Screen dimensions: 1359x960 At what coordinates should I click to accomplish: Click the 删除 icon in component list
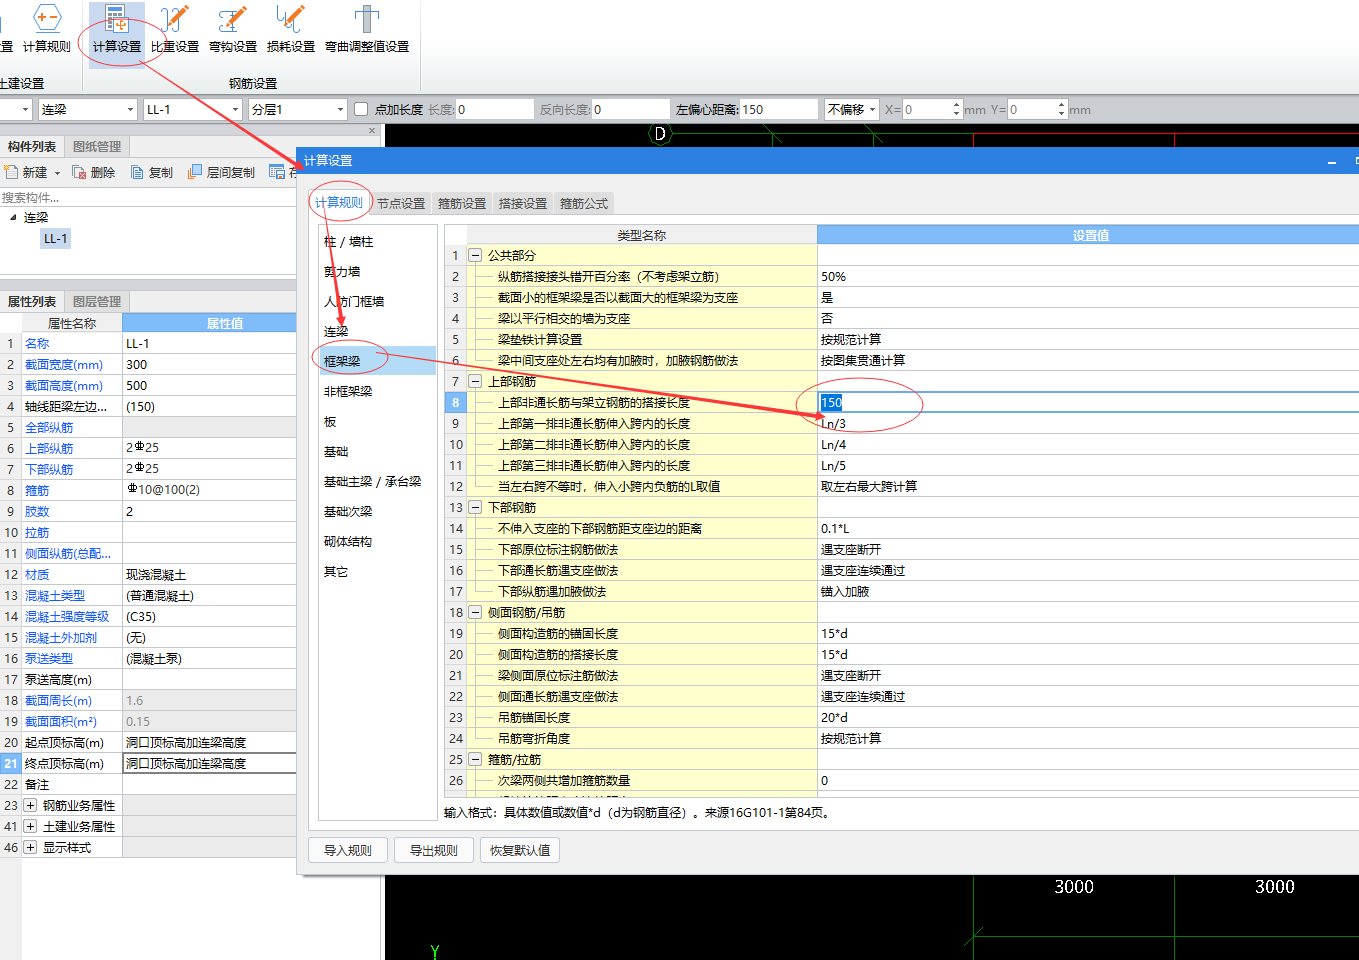93,172
